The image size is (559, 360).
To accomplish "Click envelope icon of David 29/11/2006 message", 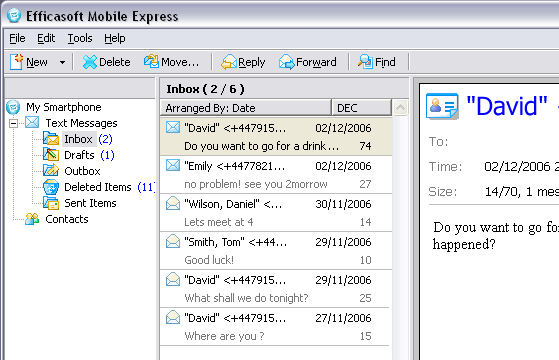I will (x=173, y=279).
